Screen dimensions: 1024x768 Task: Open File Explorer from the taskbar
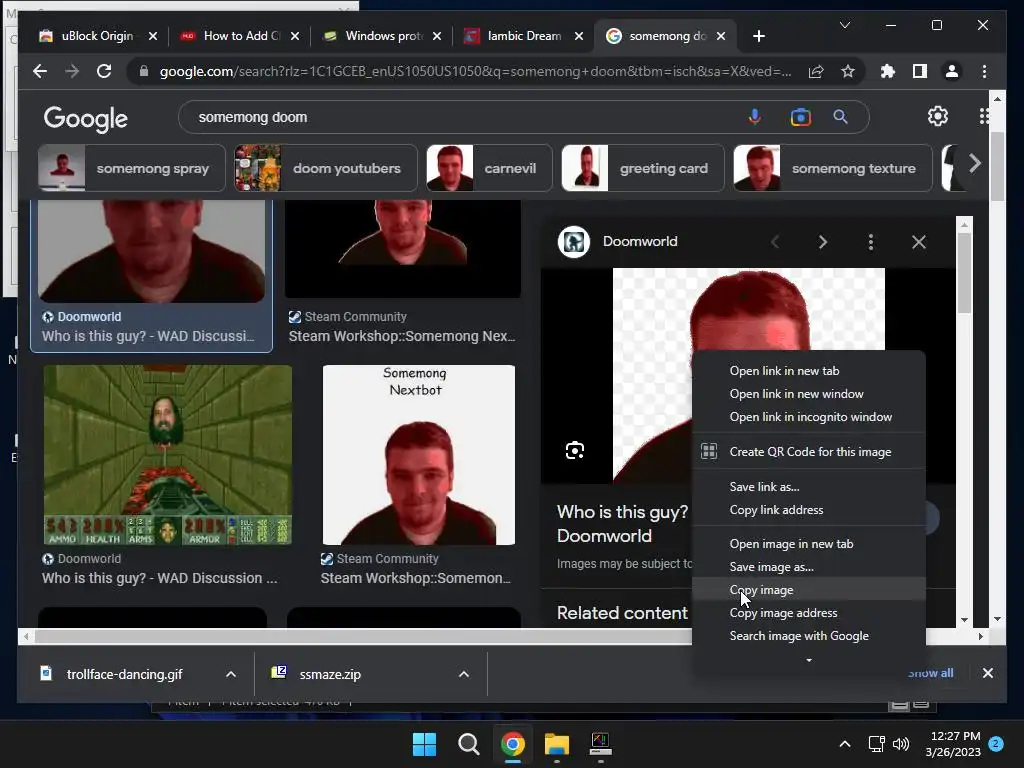(x=557, y=744)
